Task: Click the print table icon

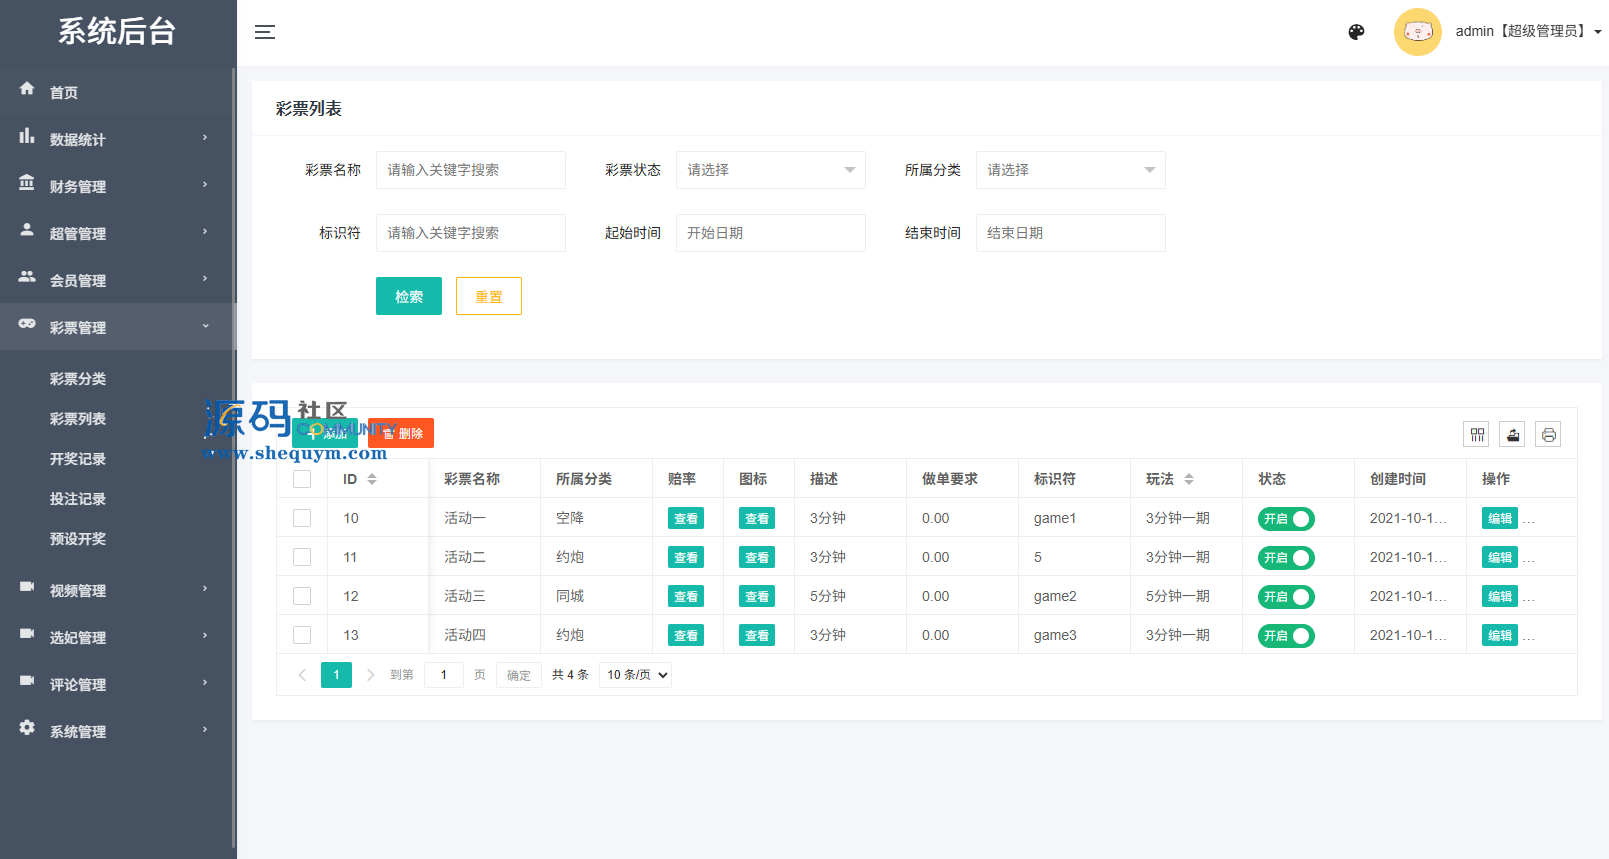Action: point(1548,434)
